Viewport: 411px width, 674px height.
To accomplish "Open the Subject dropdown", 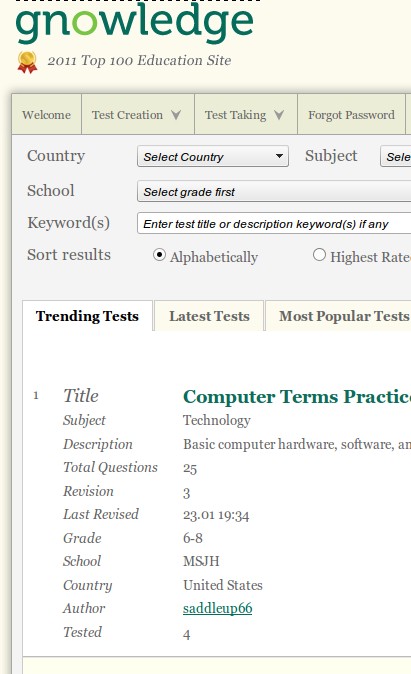I will click(396, 156).
